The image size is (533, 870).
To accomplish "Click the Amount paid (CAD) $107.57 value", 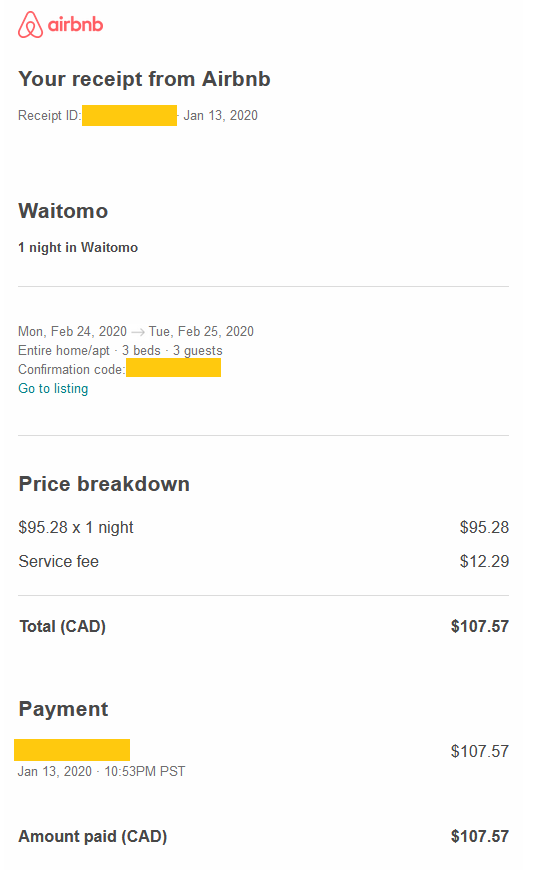I will point(480,836).
